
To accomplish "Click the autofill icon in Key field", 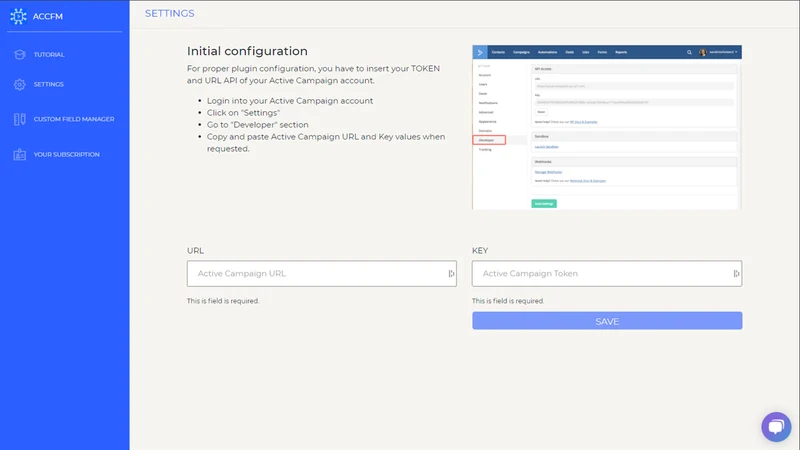I will 736,274.
